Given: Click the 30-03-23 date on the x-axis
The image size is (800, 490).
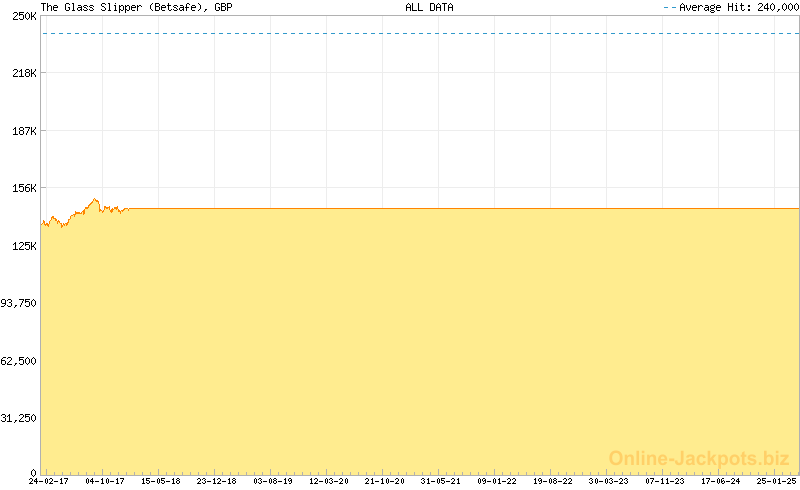Looking at the screenshot, I should coord(609,481).
